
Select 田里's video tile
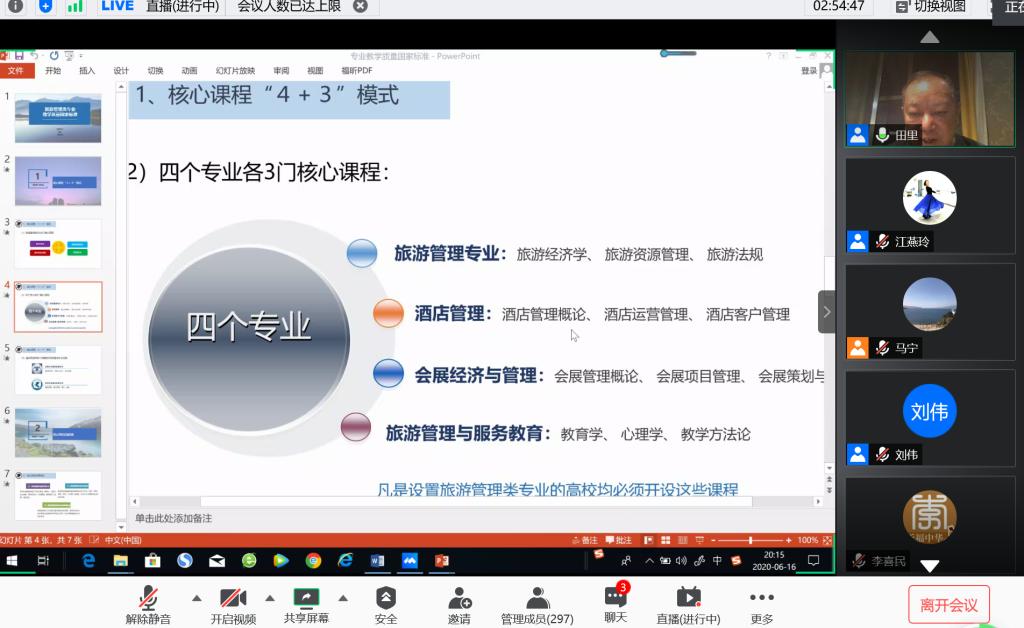click(930, 99)
